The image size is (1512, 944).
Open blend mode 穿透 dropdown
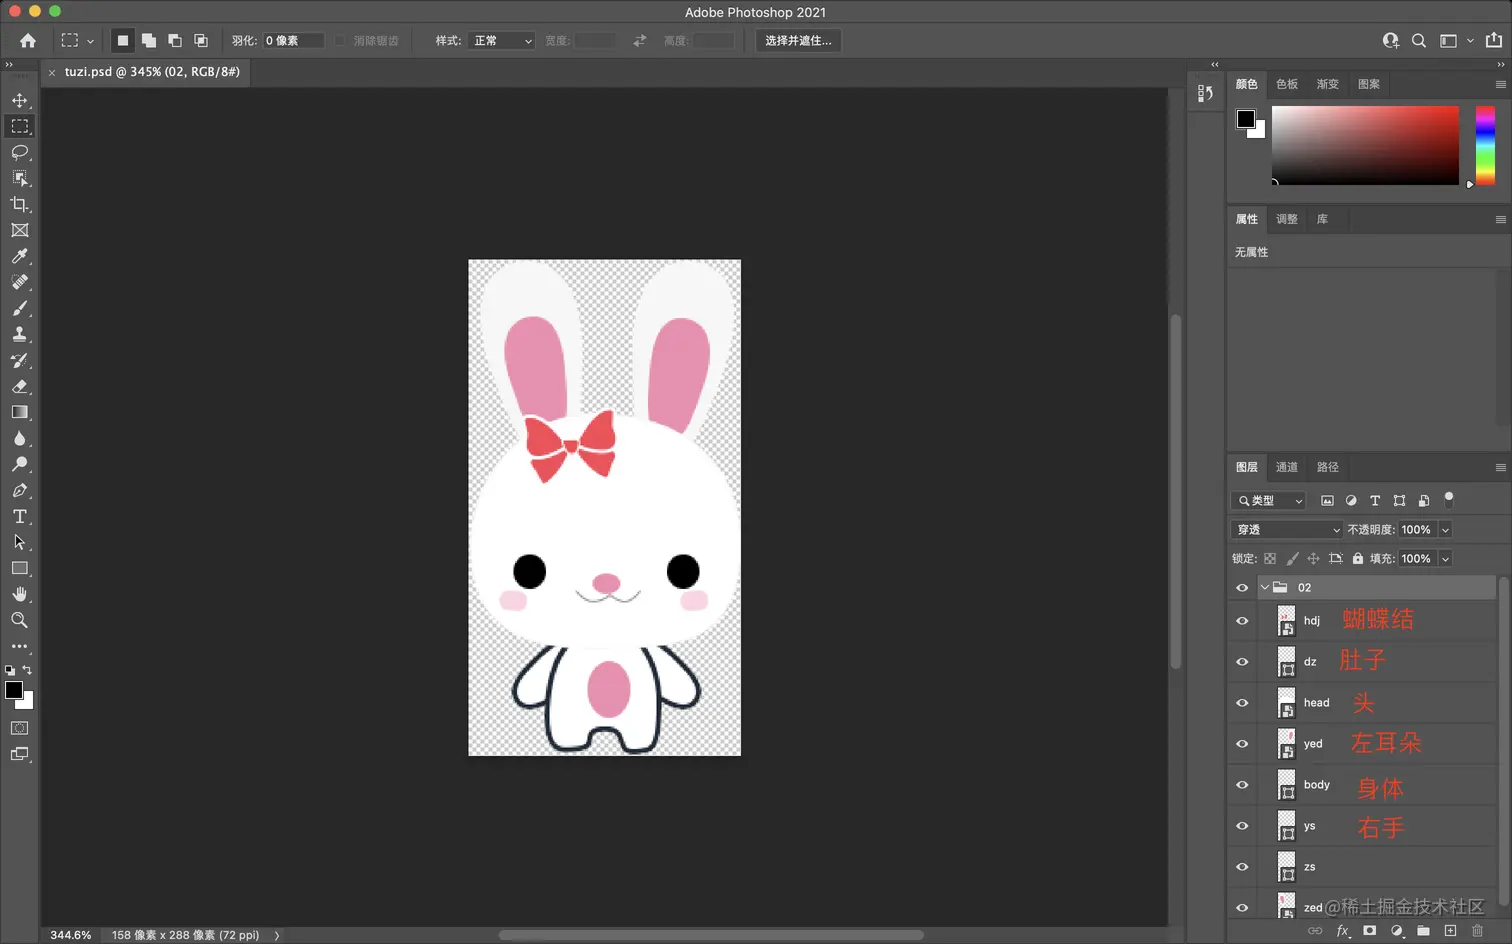[1287, 530]
